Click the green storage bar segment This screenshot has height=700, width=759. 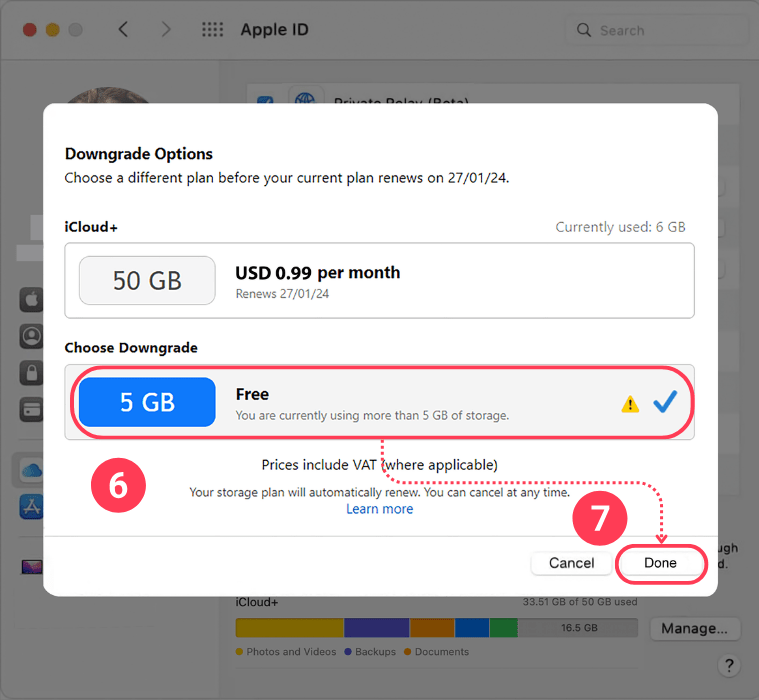(503, 628)
